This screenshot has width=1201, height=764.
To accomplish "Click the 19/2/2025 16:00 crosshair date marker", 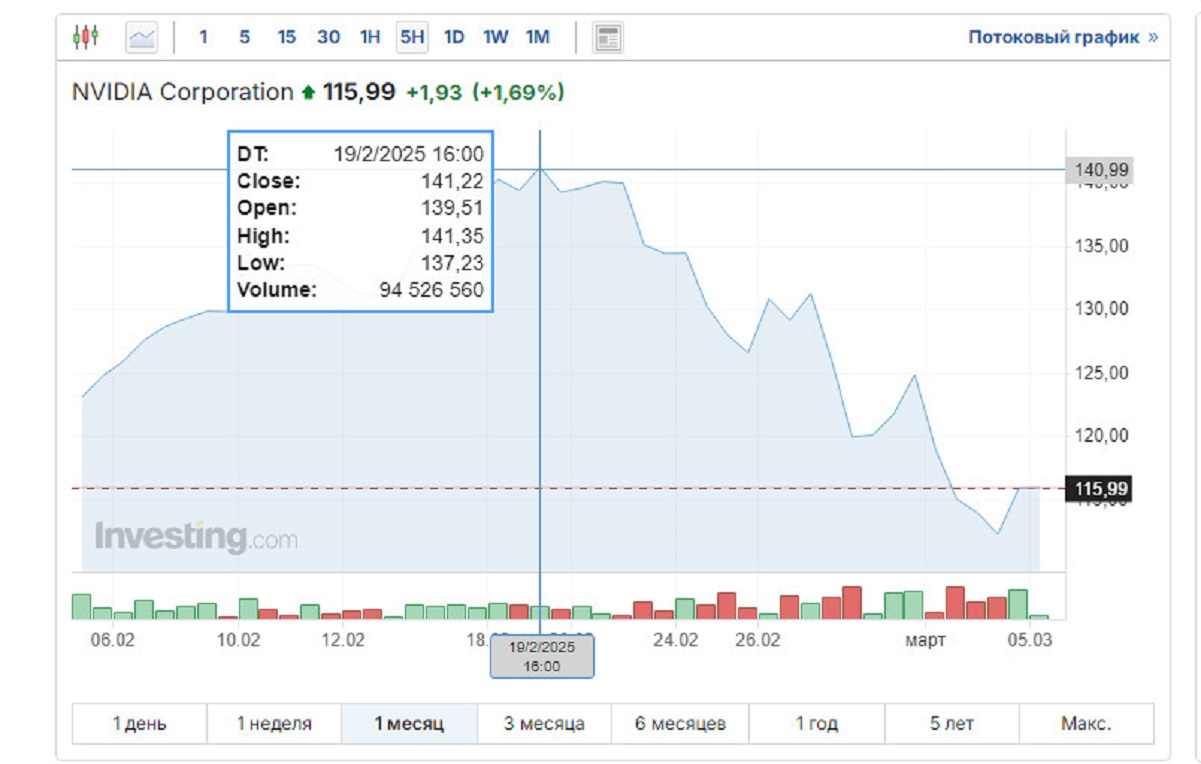I will coord(541,656).
